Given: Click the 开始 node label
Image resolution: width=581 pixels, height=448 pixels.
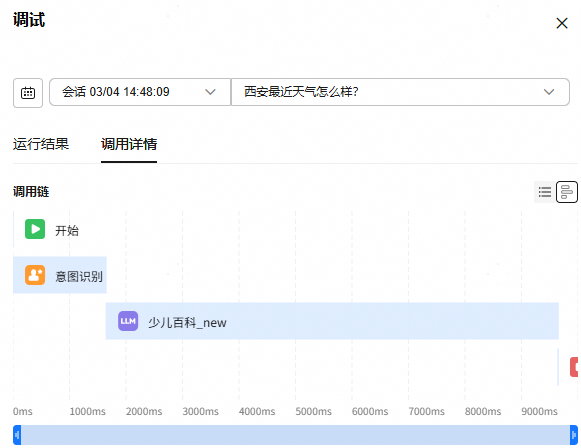Looking at the screenshot, I should (x=67, y=230).
